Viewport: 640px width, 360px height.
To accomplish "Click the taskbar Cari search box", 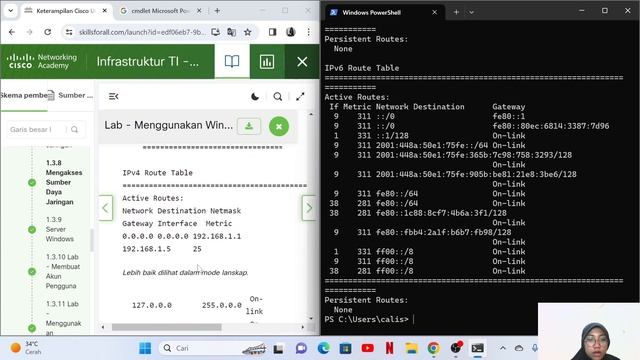I will [213, 348].
